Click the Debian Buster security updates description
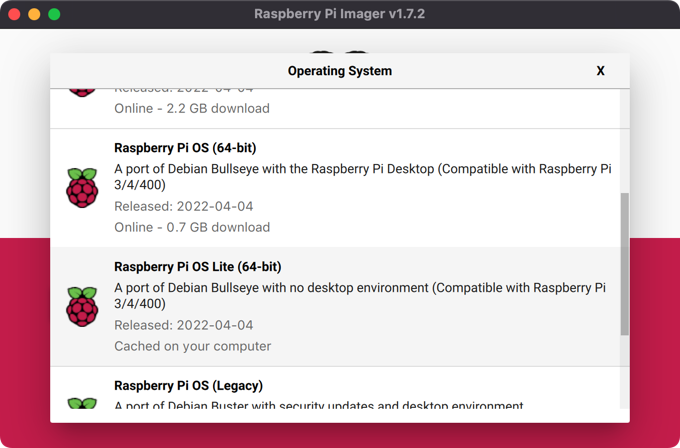Viewport: 680px width, 448px height. tap(318, 405)
